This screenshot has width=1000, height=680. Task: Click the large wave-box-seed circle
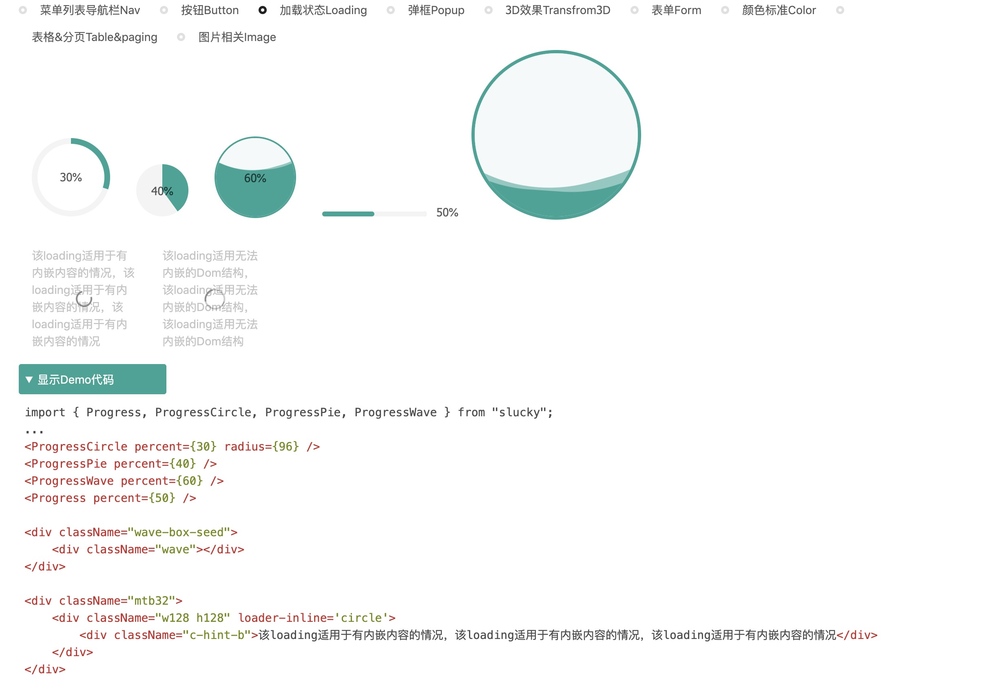click(x=556, y=135)
